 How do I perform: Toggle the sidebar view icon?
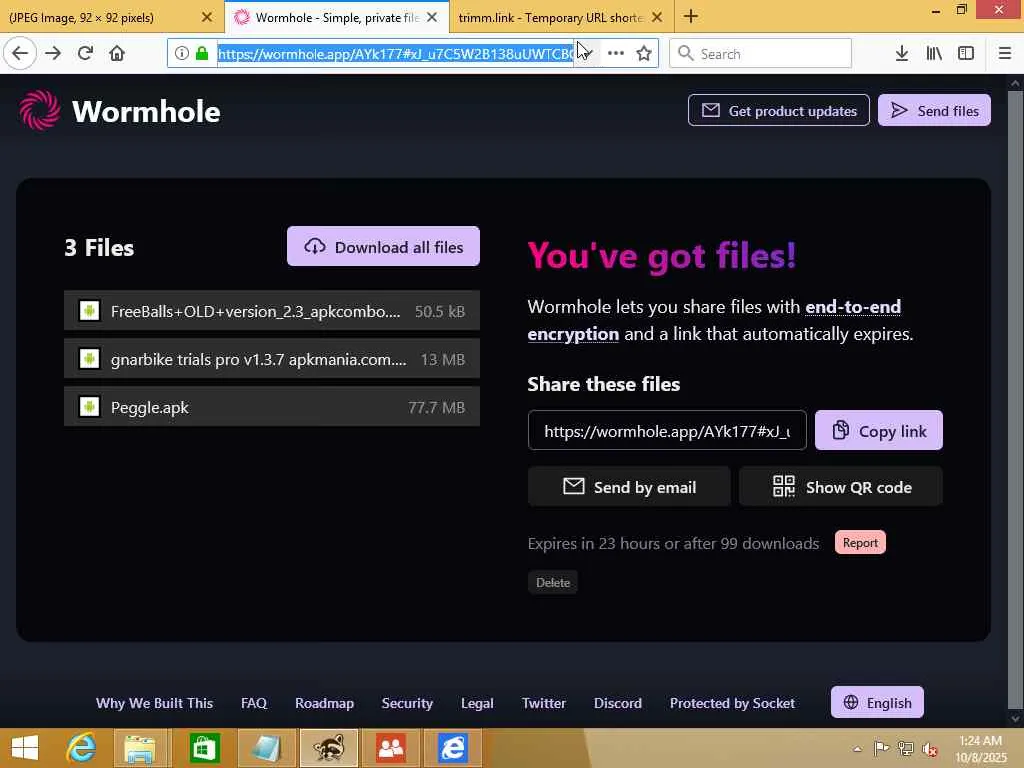[966, 53]
